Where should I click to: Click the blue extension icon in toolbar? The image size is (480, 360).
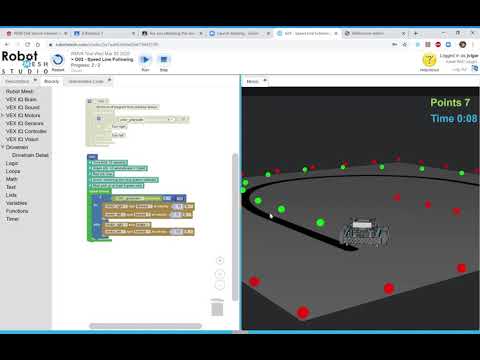point(449,44)
